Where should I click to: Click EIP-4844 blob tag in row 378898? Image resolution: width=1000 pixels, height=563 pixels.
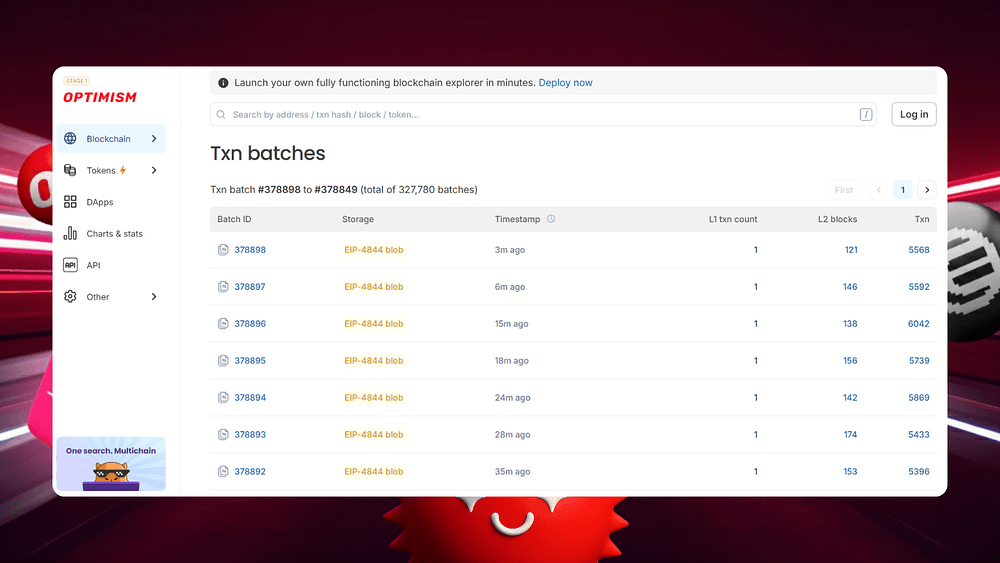click(374, 250)
